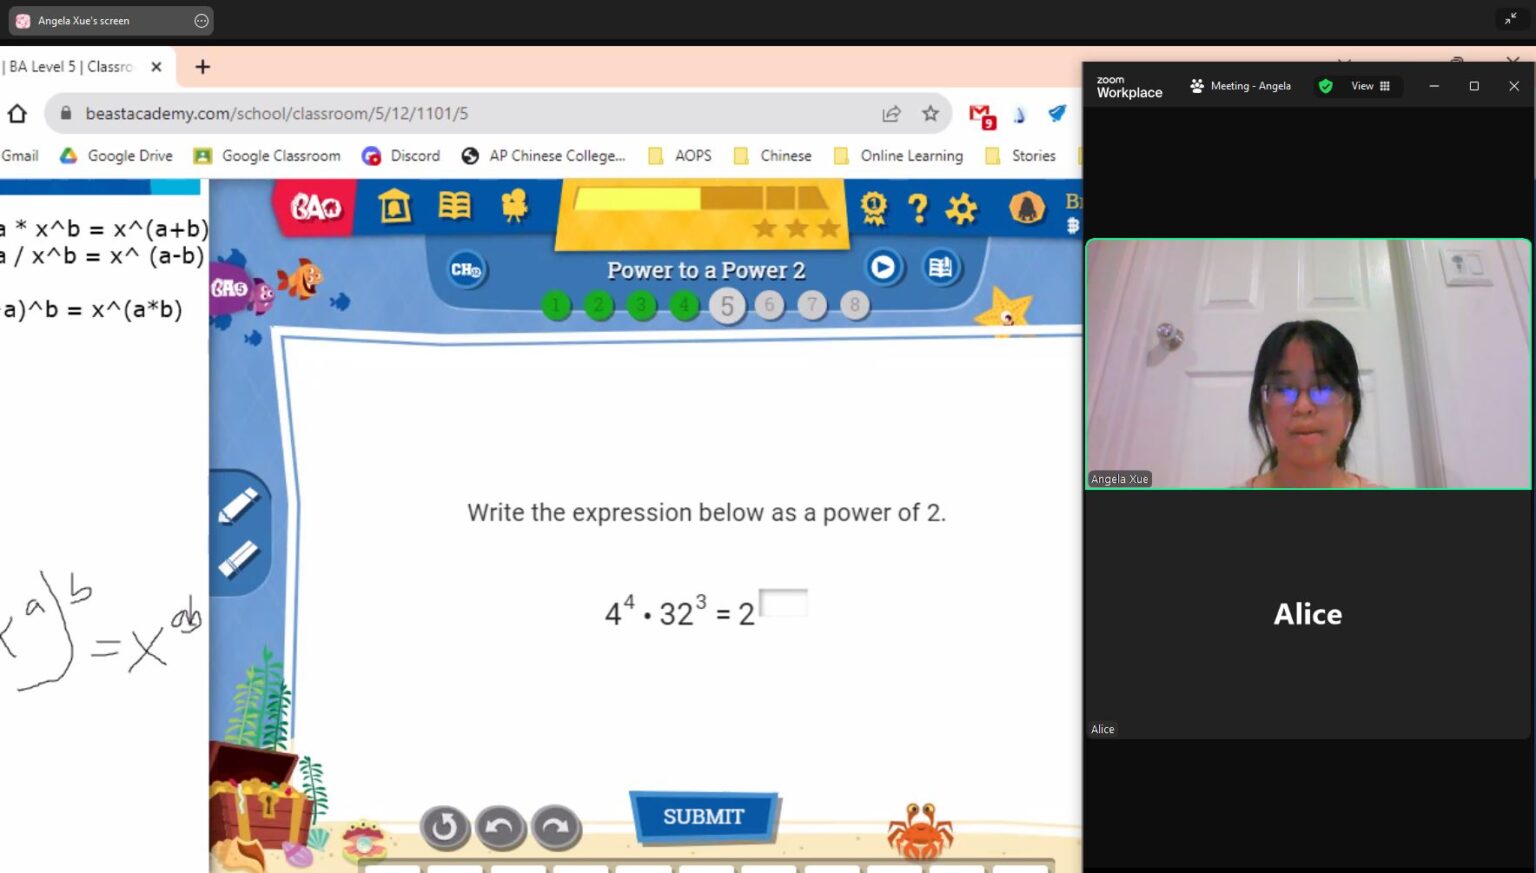Open the Gmail bookmark
Image resolution: width=1536 pixels, height=873 pixels.
(x=20, y=156)
